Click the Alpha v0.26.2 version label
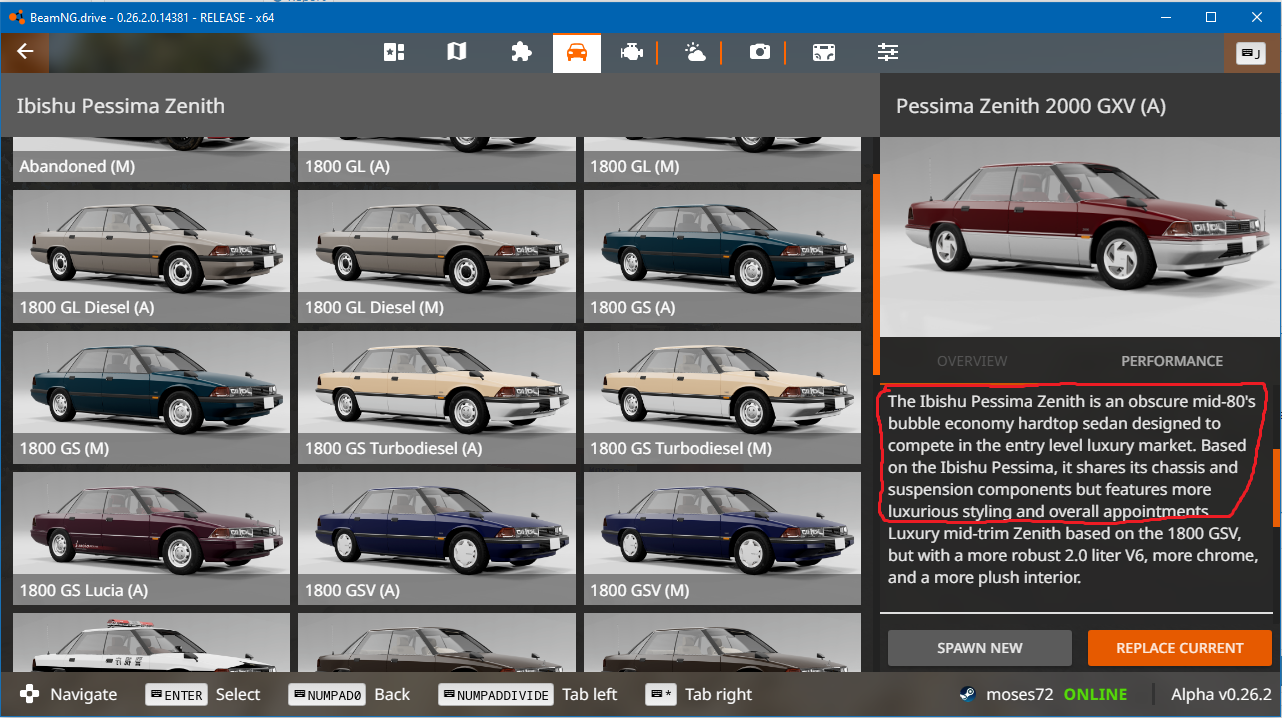 click(x=1221, y=694)
